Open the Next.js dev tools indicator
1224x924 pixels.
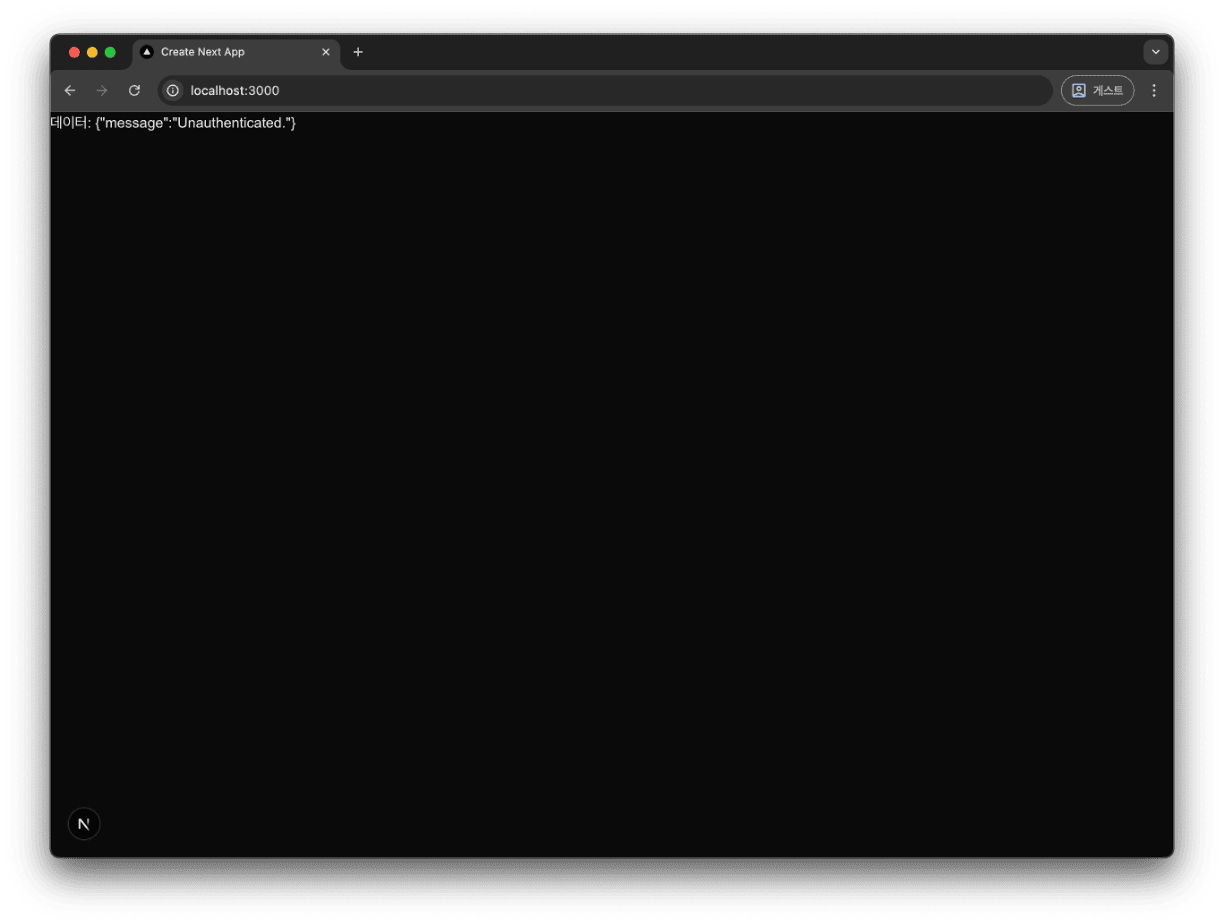click(84, 824)
